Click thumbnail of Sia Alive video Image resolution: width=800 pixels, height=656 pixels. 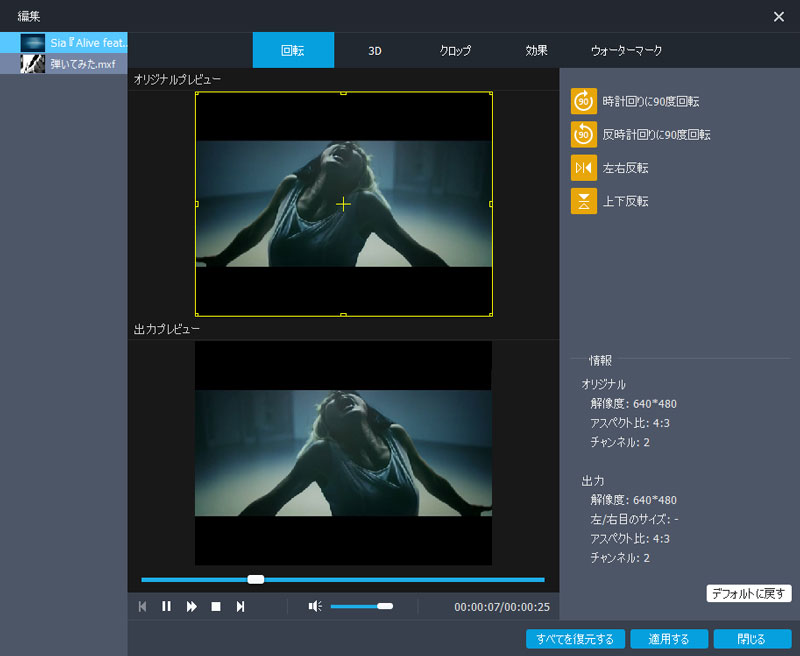tap(33, 42)
